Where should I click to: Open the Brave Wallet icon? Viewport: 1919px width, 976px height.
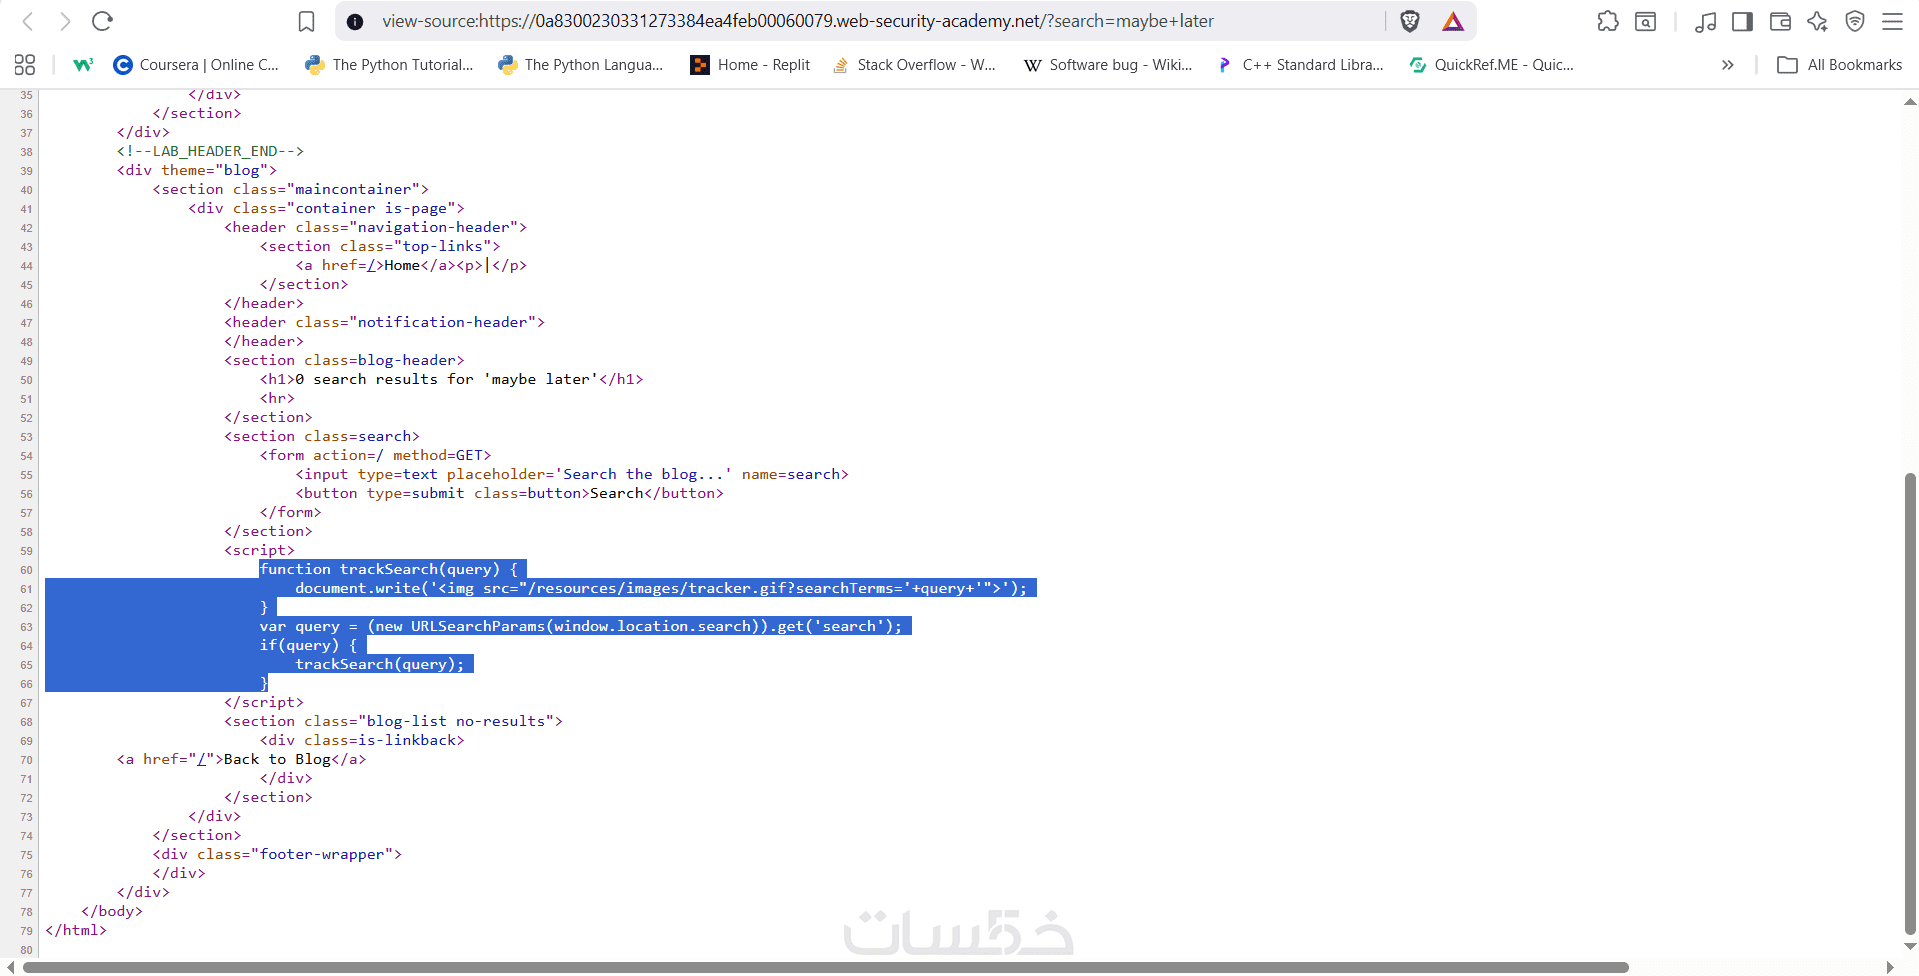tap(1780, 21)
